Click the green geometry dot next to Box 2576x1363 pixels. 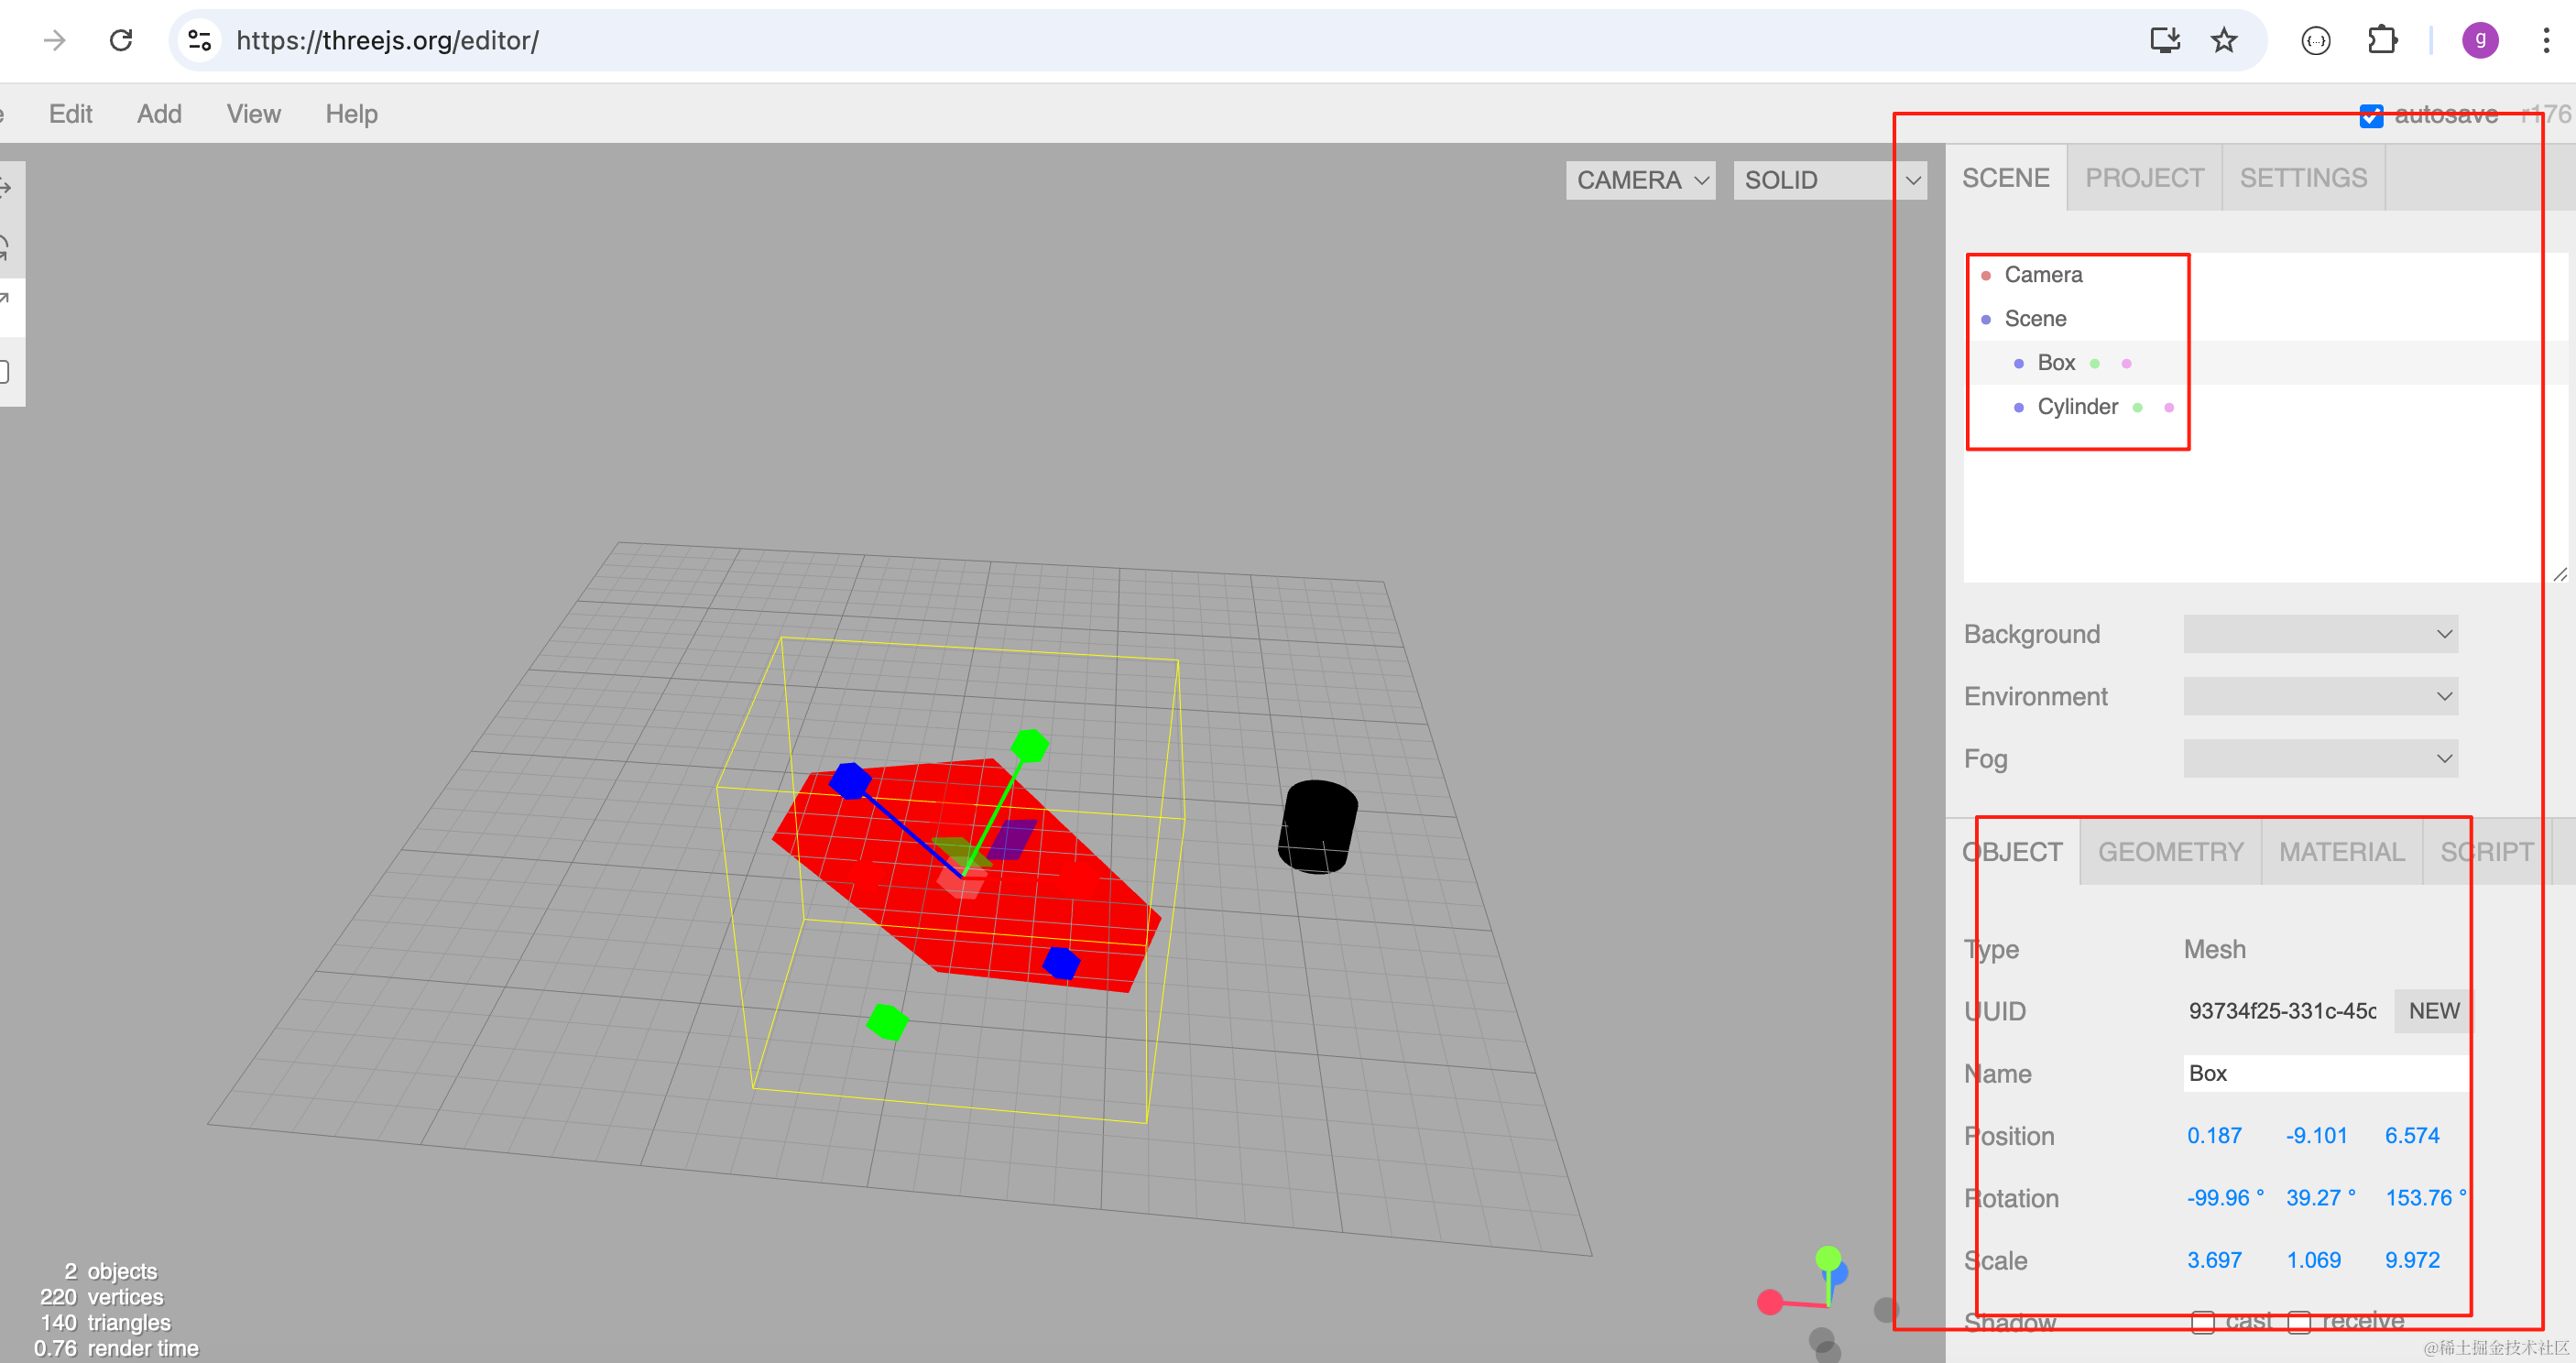pyautogui.click(x=2094, y=363)
